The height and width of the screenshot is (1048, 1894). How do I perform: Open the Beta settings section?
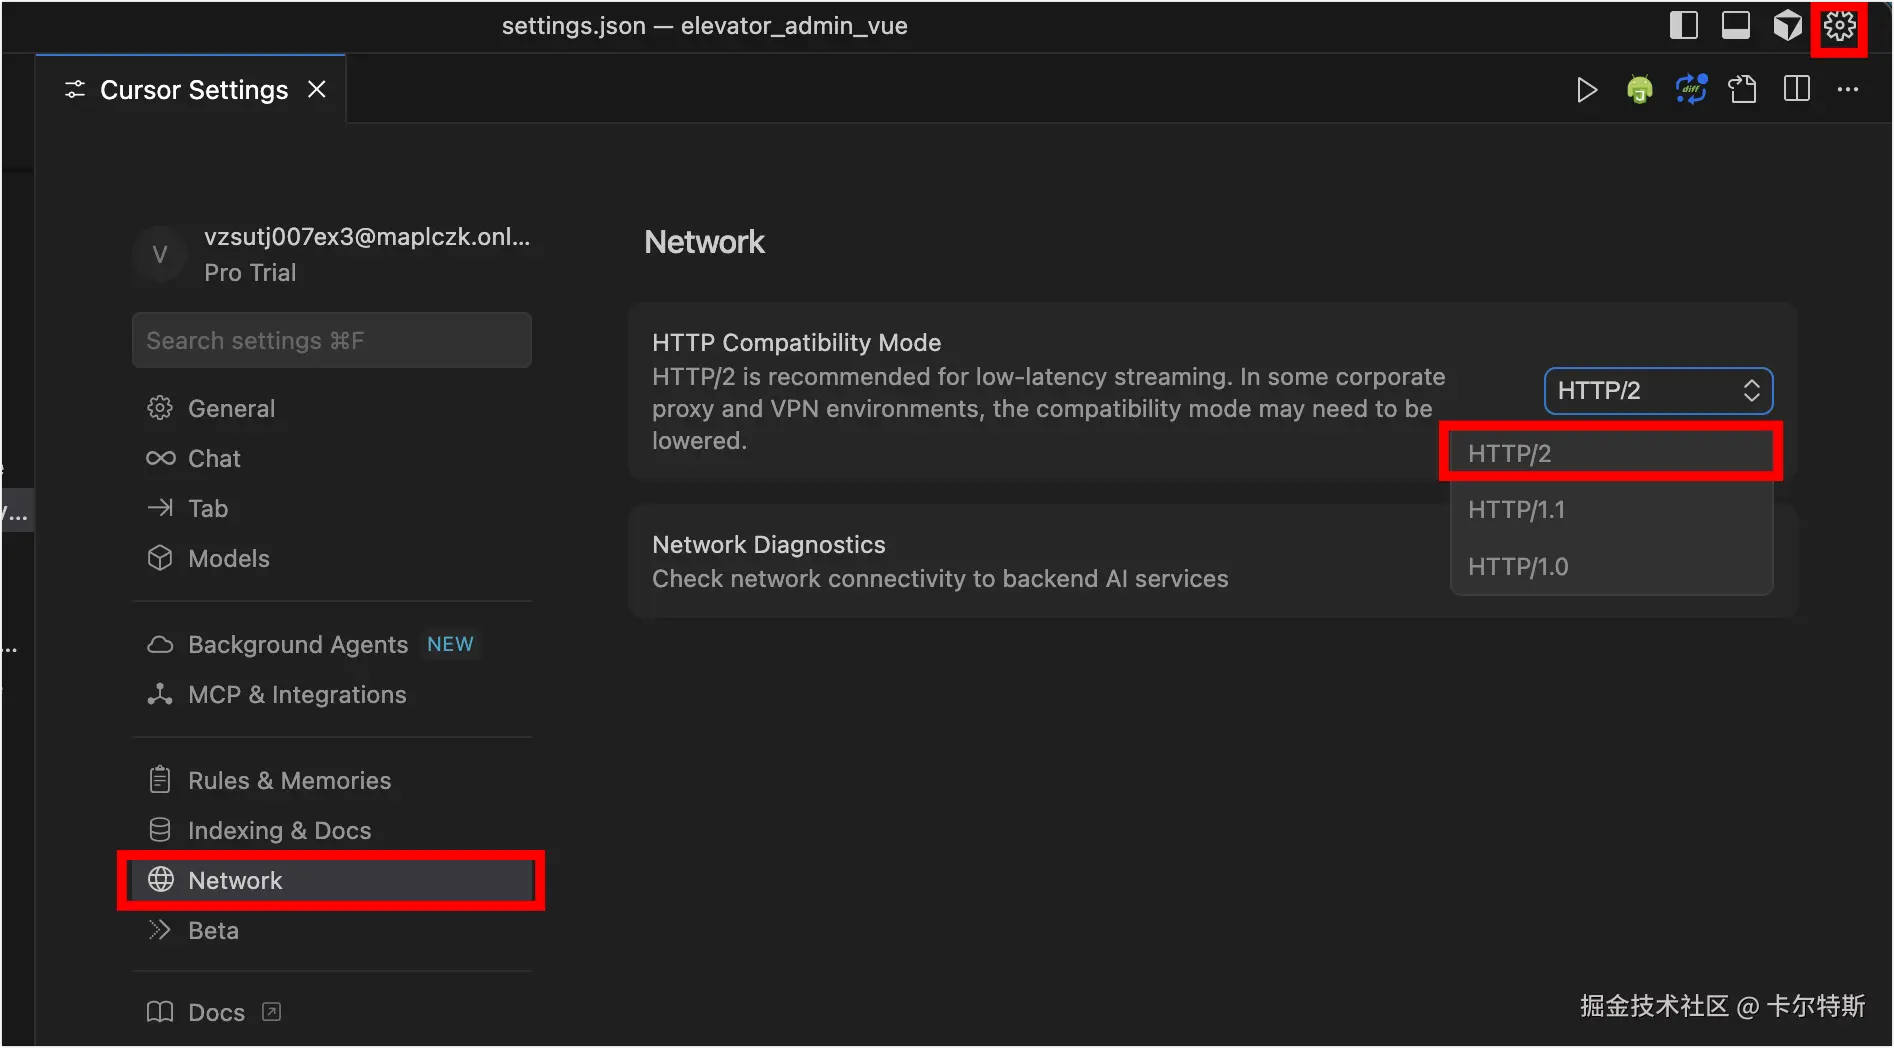332,930
